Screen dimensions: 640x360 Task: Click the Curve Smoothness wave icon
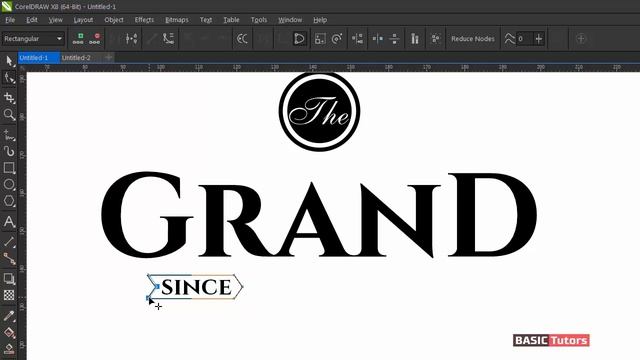point(509,39)
